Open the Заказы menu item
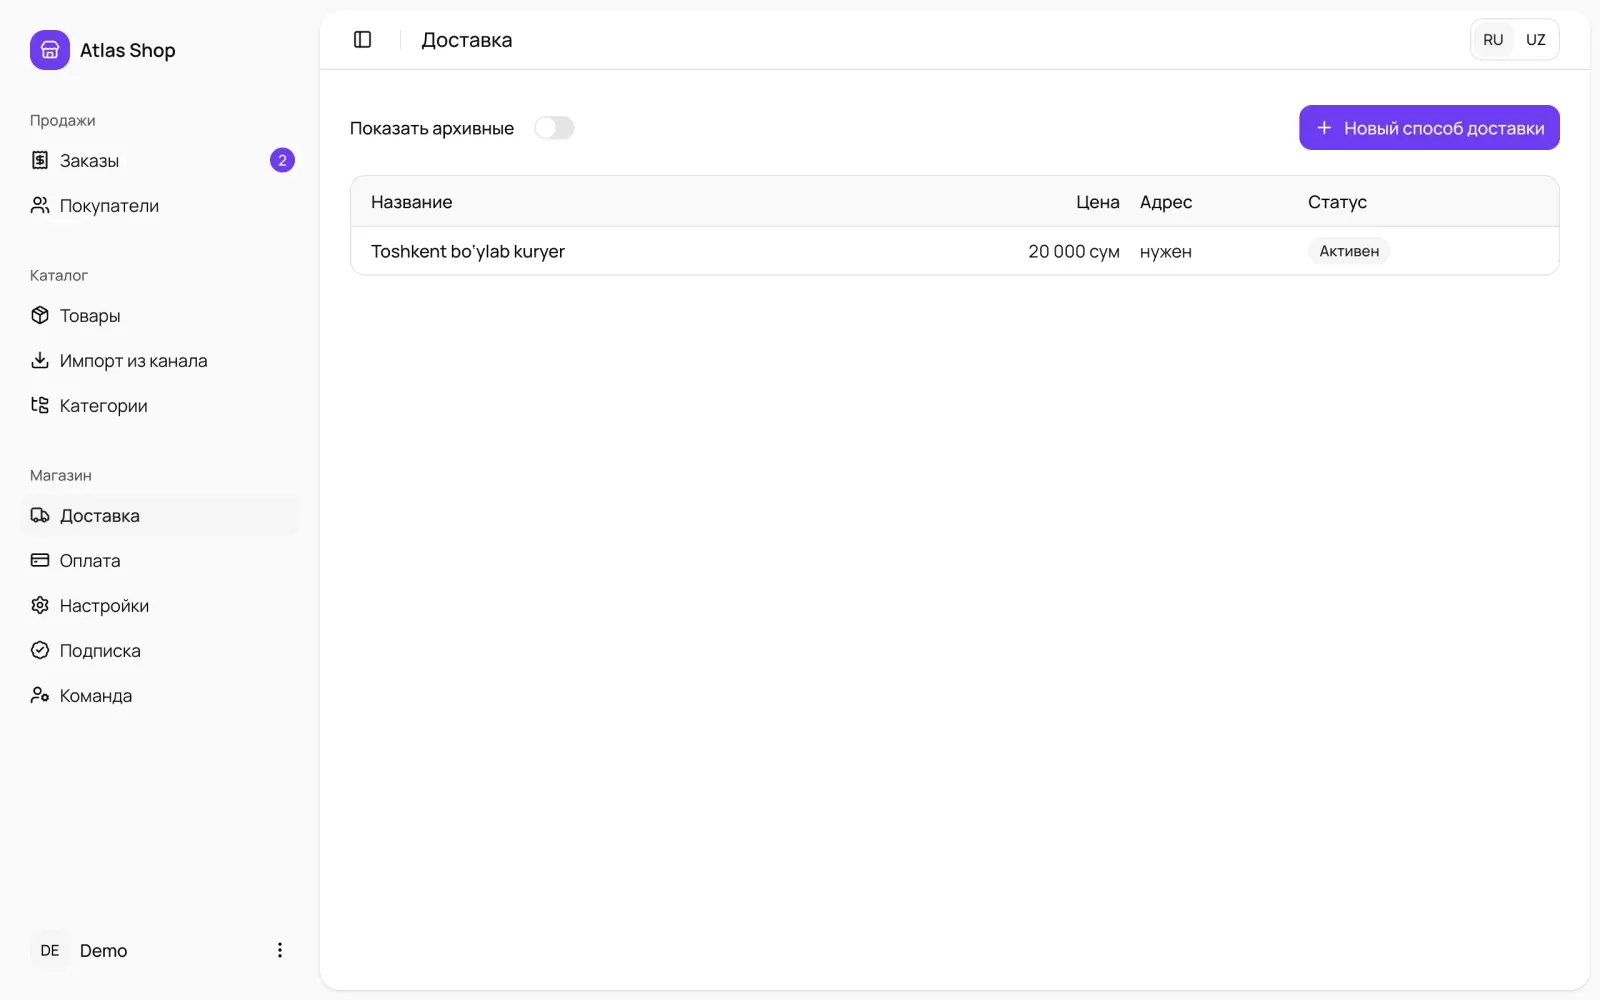 tap(160, 160)
